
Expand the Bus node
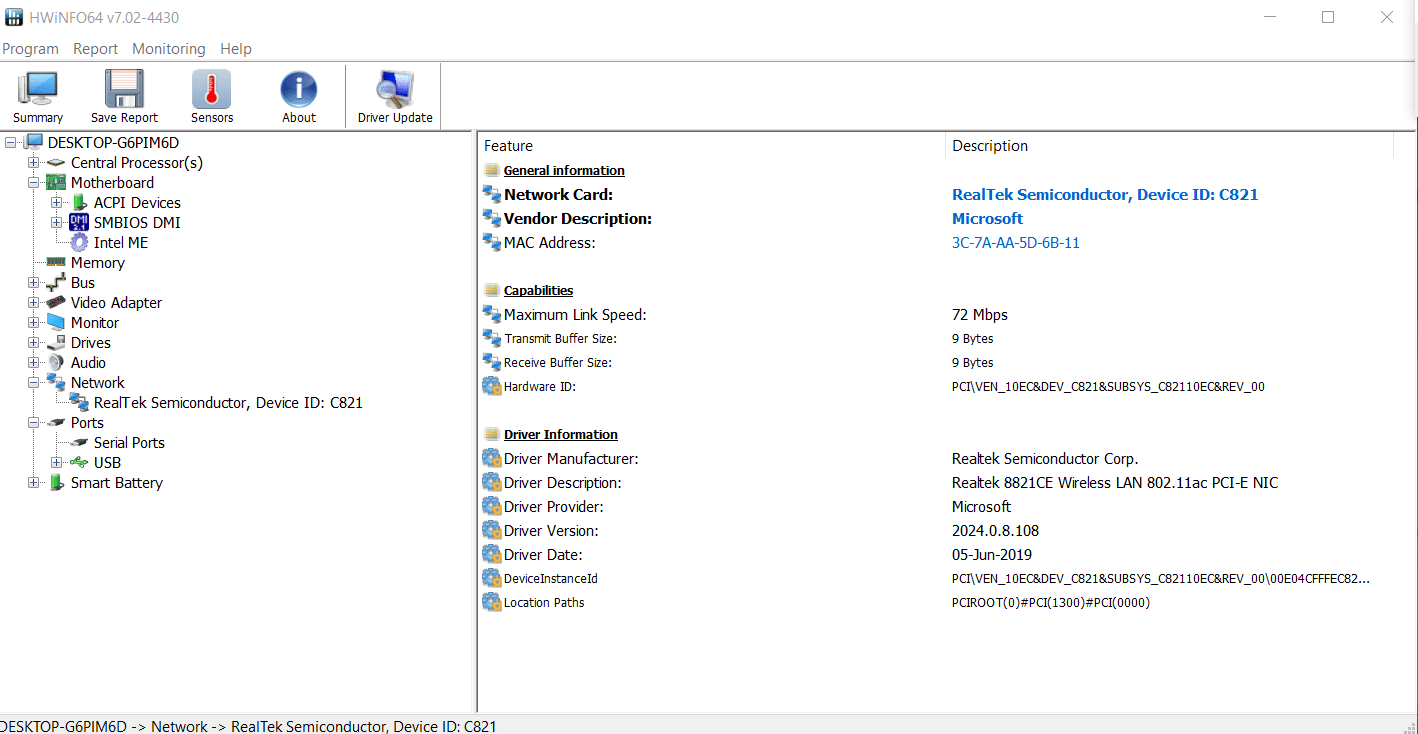tap(34, 282)
